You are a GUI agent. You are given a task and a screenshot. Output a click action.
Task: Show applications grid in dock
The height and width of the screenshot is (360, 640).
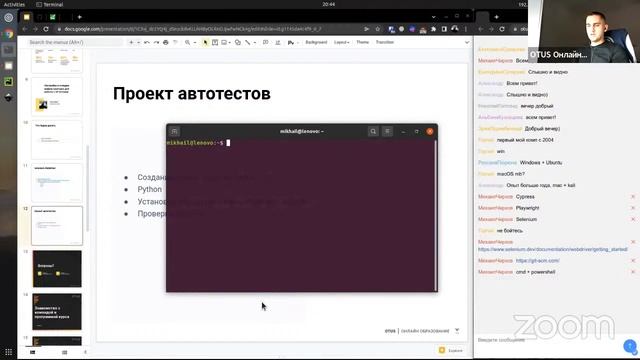click(x=9, y=352)
